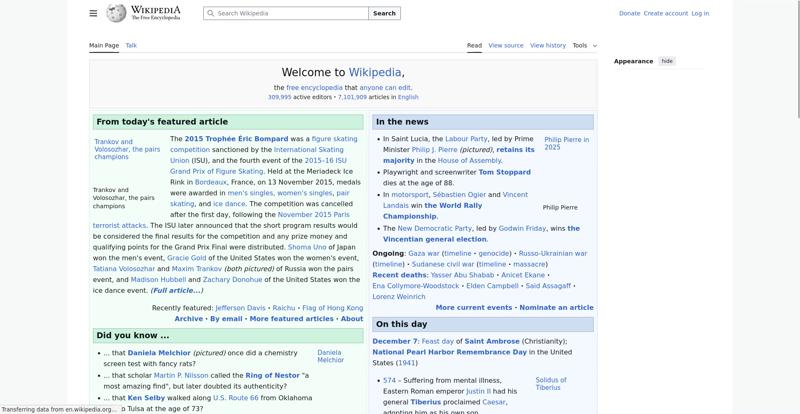Click the Wikipedia globe logo
The image size is (800, 414).
point(117,13)
